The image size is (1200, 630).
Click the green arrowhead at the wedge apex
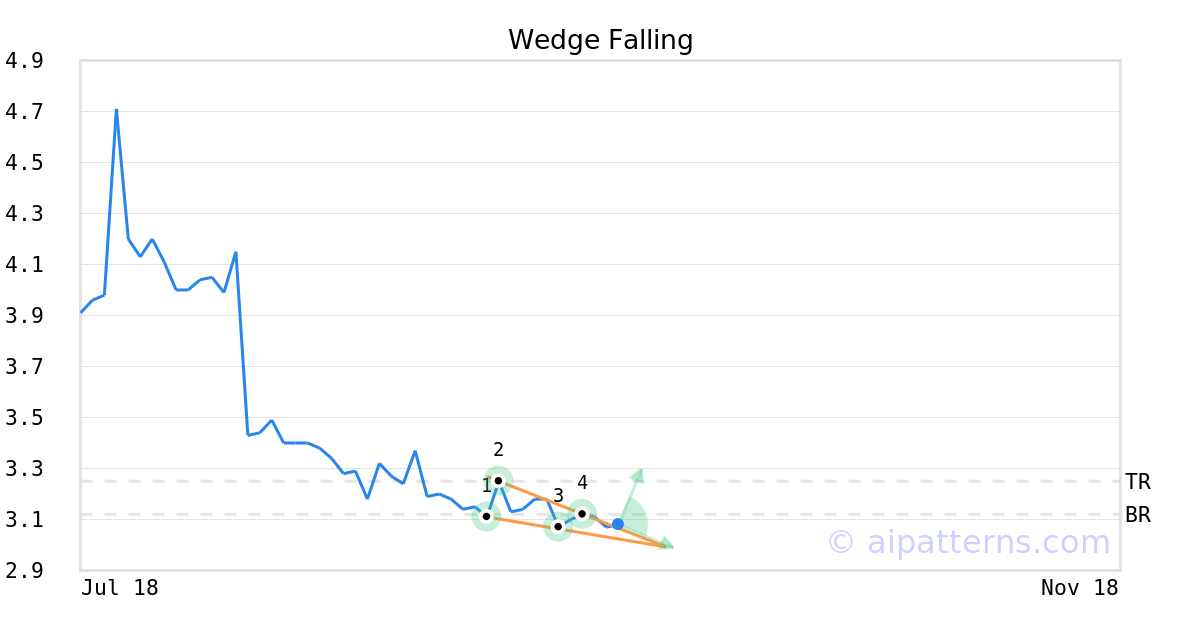[666, 544]
